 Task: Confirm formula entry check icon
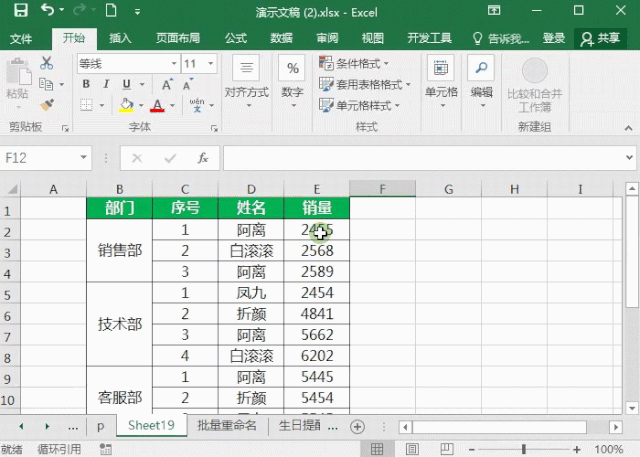coord(170,158)
